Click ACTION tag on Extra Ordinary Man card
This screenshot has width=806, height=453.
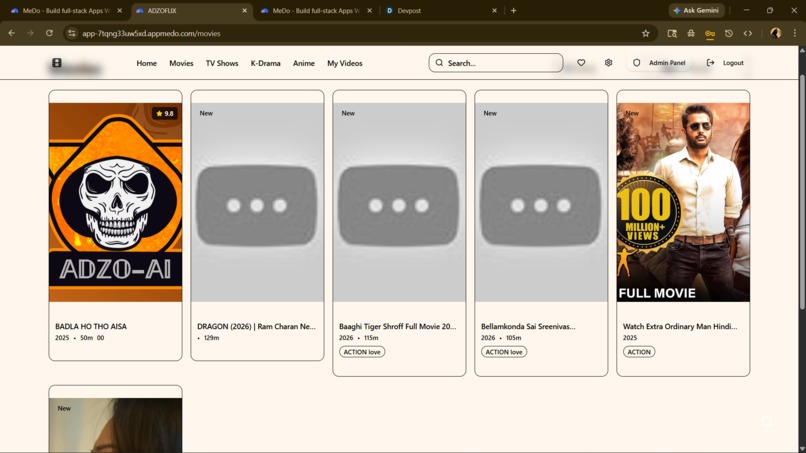639,352
